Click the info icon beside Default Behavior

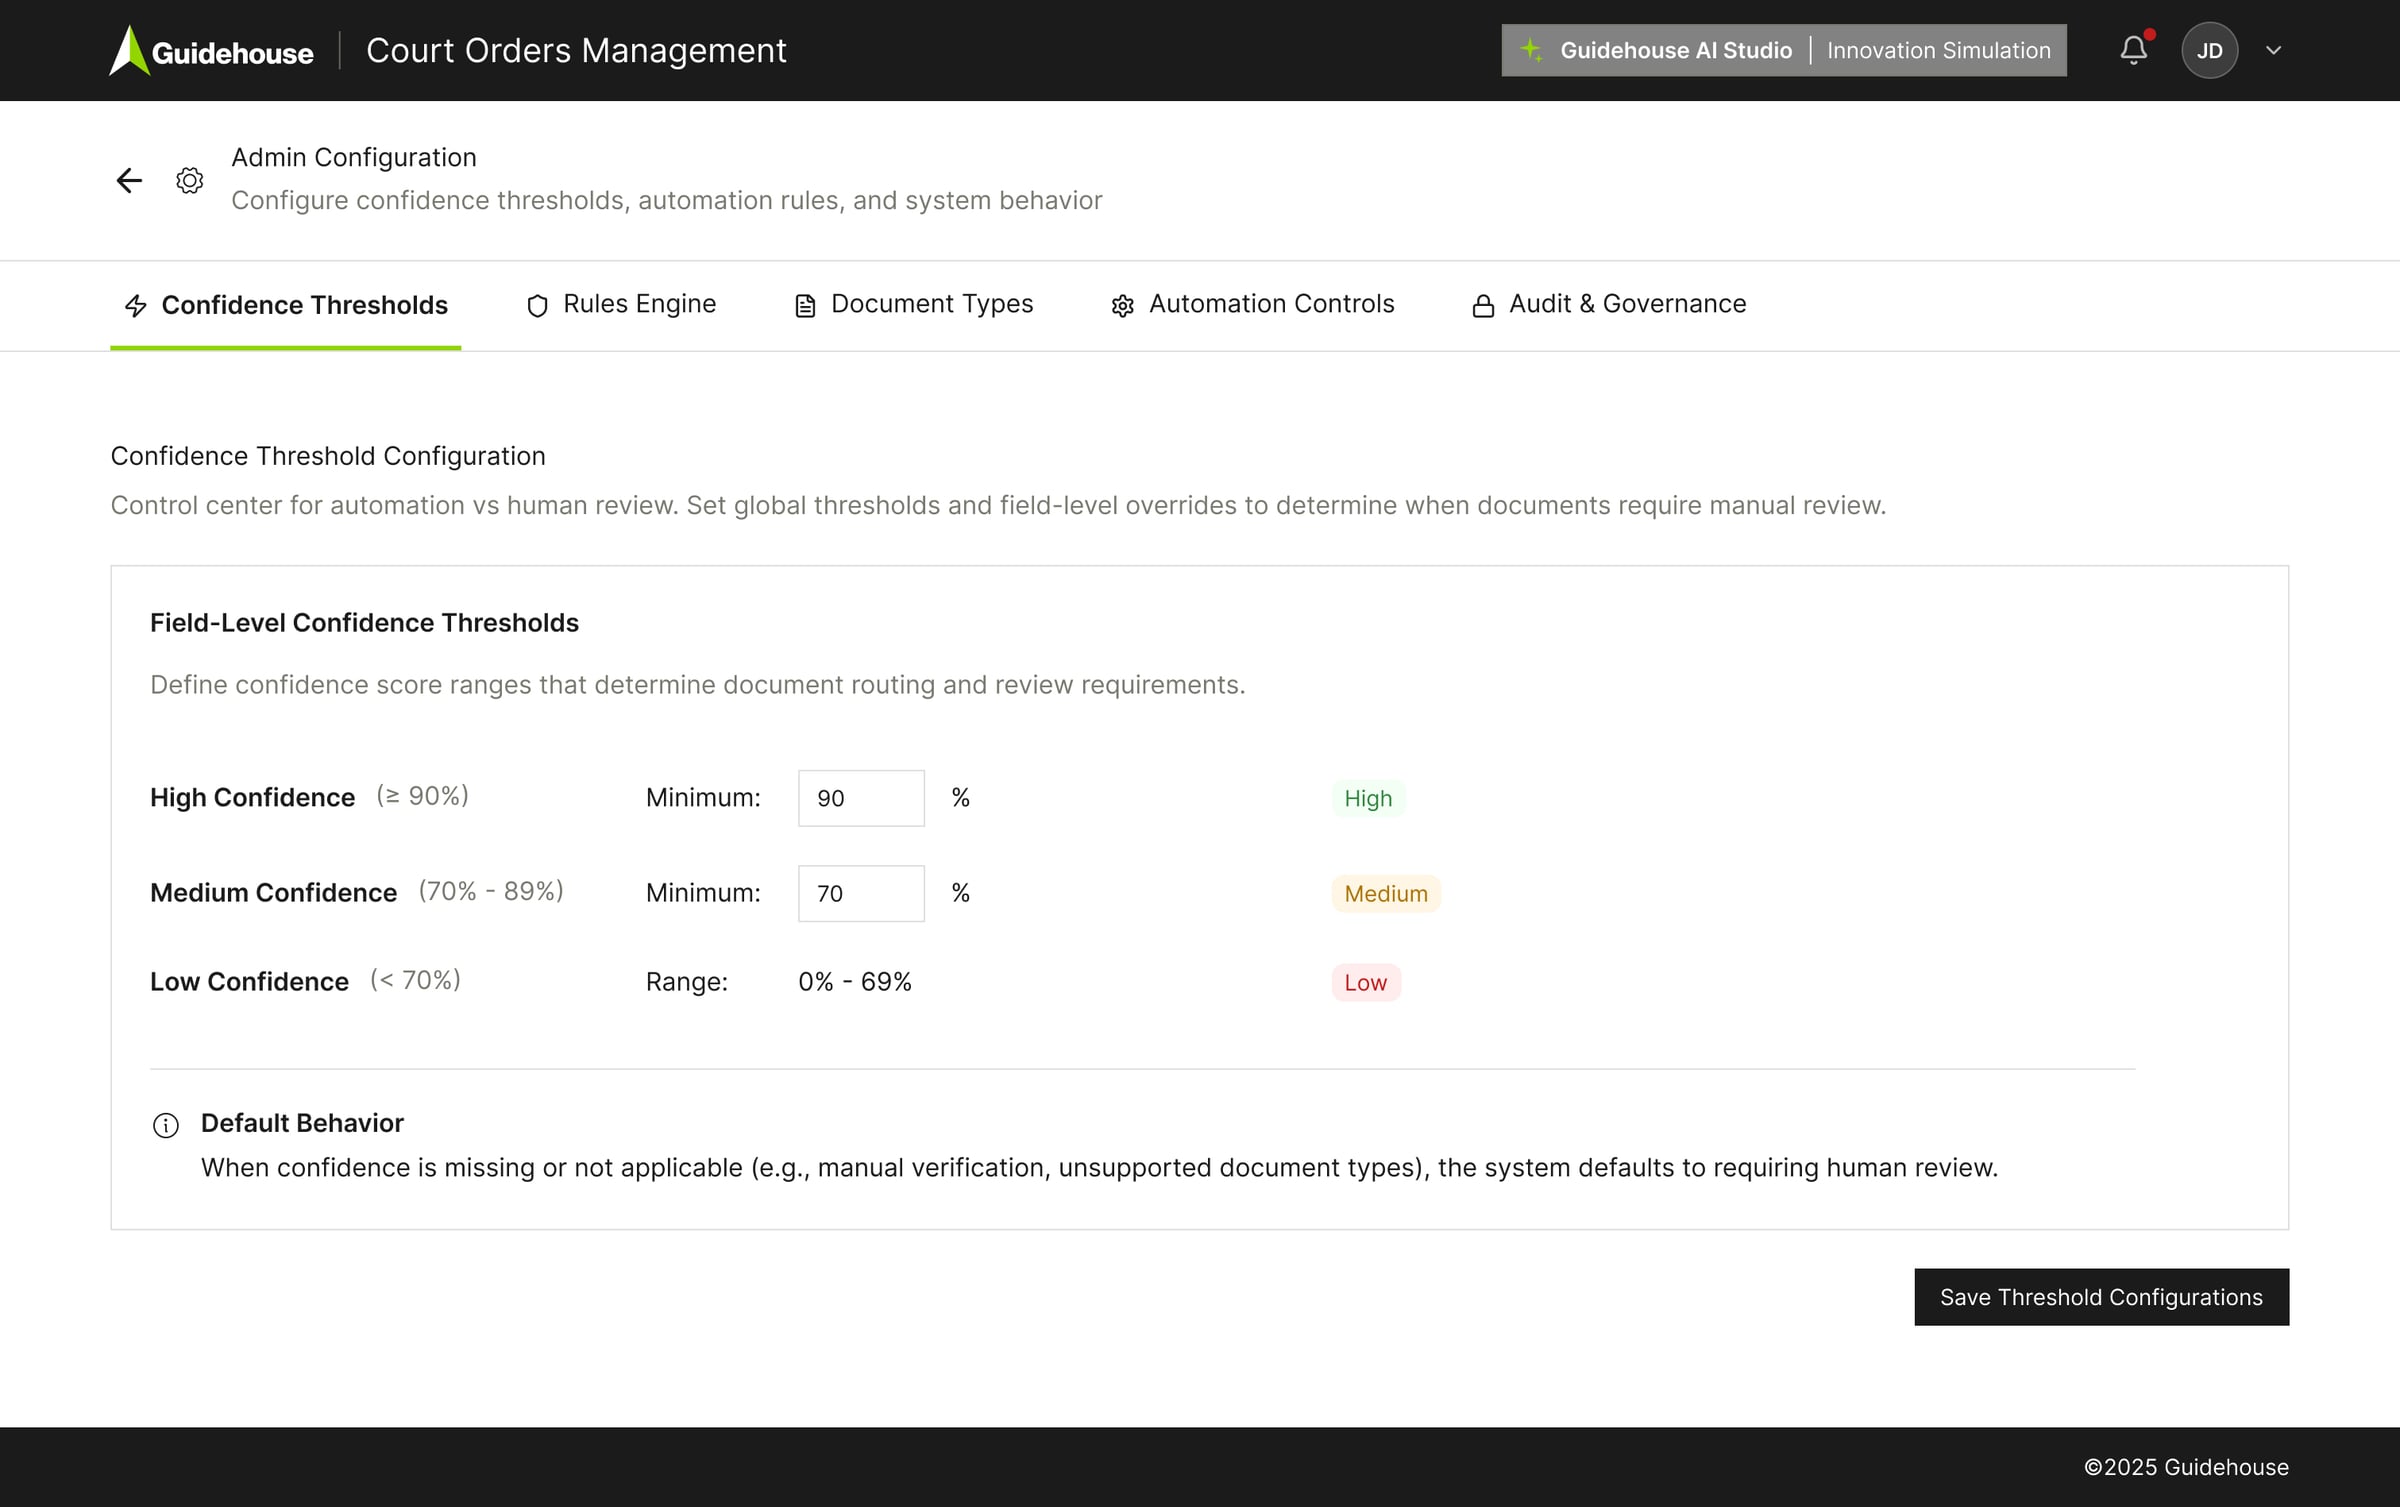click(165, 1125)
